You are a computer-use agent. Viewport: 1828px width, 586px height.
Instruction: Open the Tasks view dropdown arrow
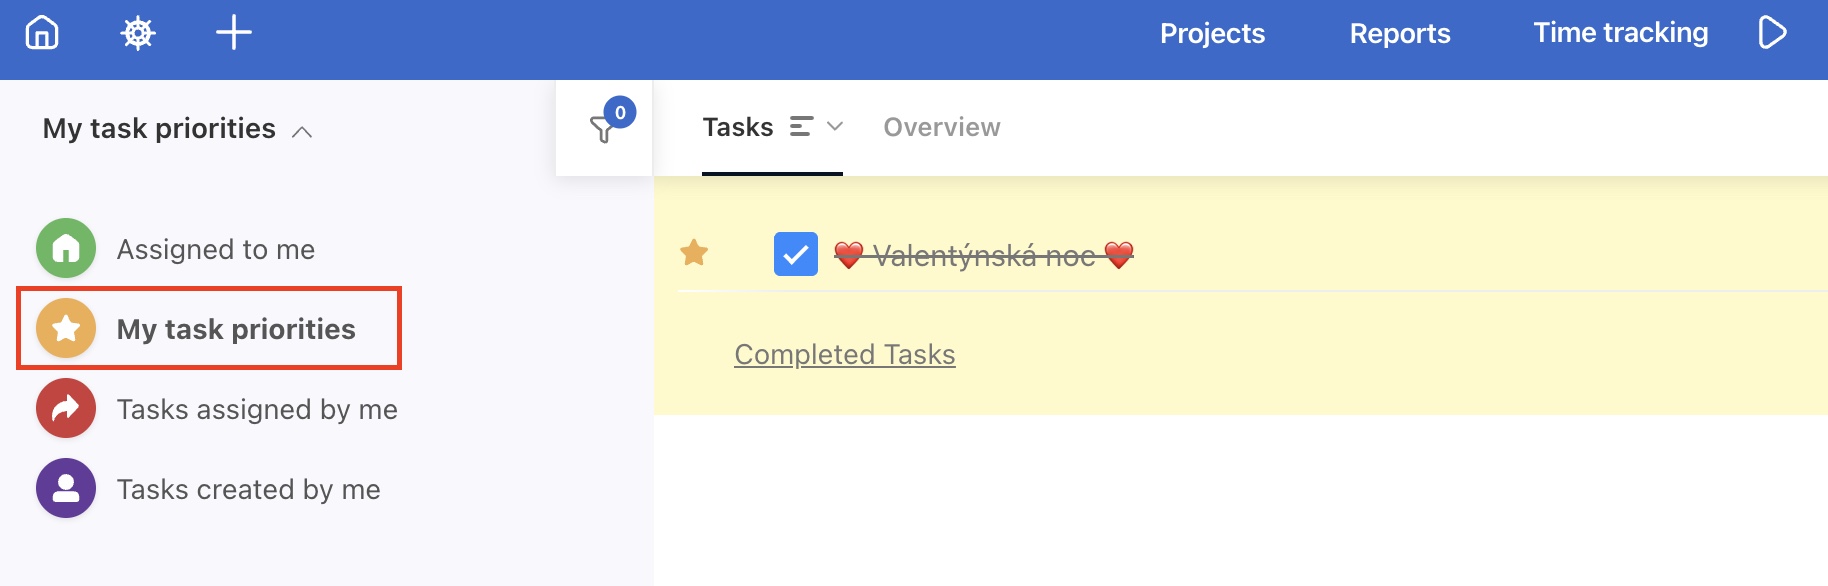835,127
